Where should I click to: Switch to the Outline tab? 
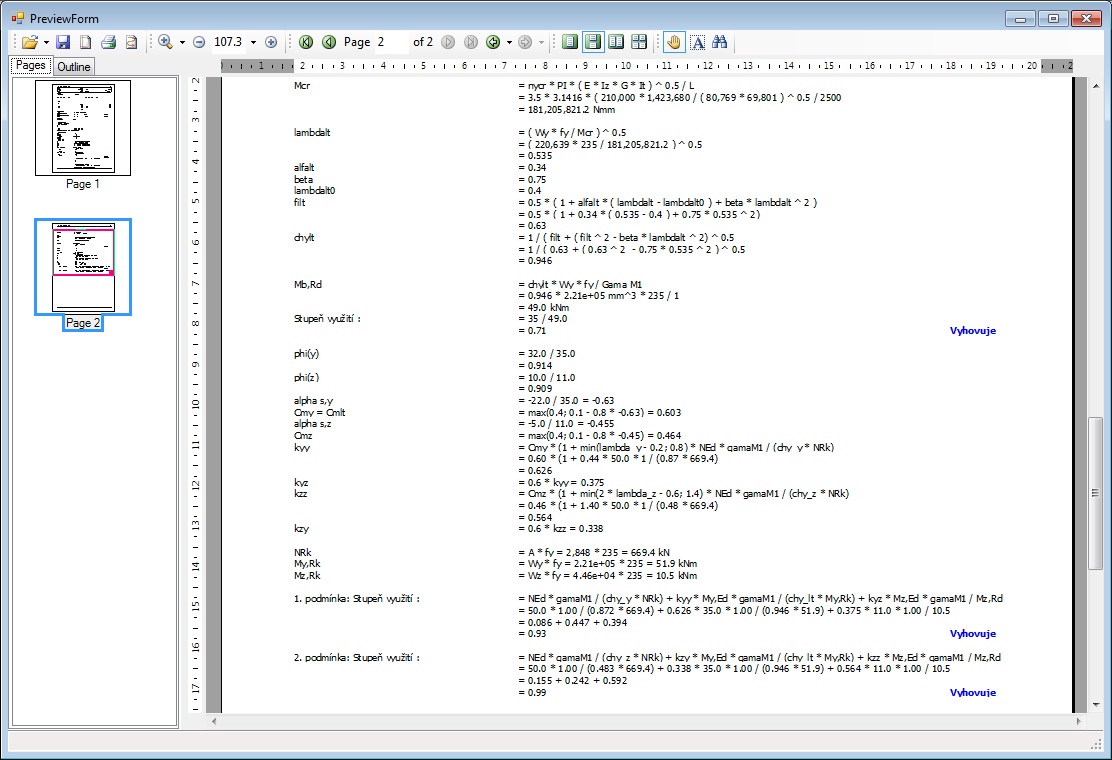pyautogui.click(x=73, y=67)
